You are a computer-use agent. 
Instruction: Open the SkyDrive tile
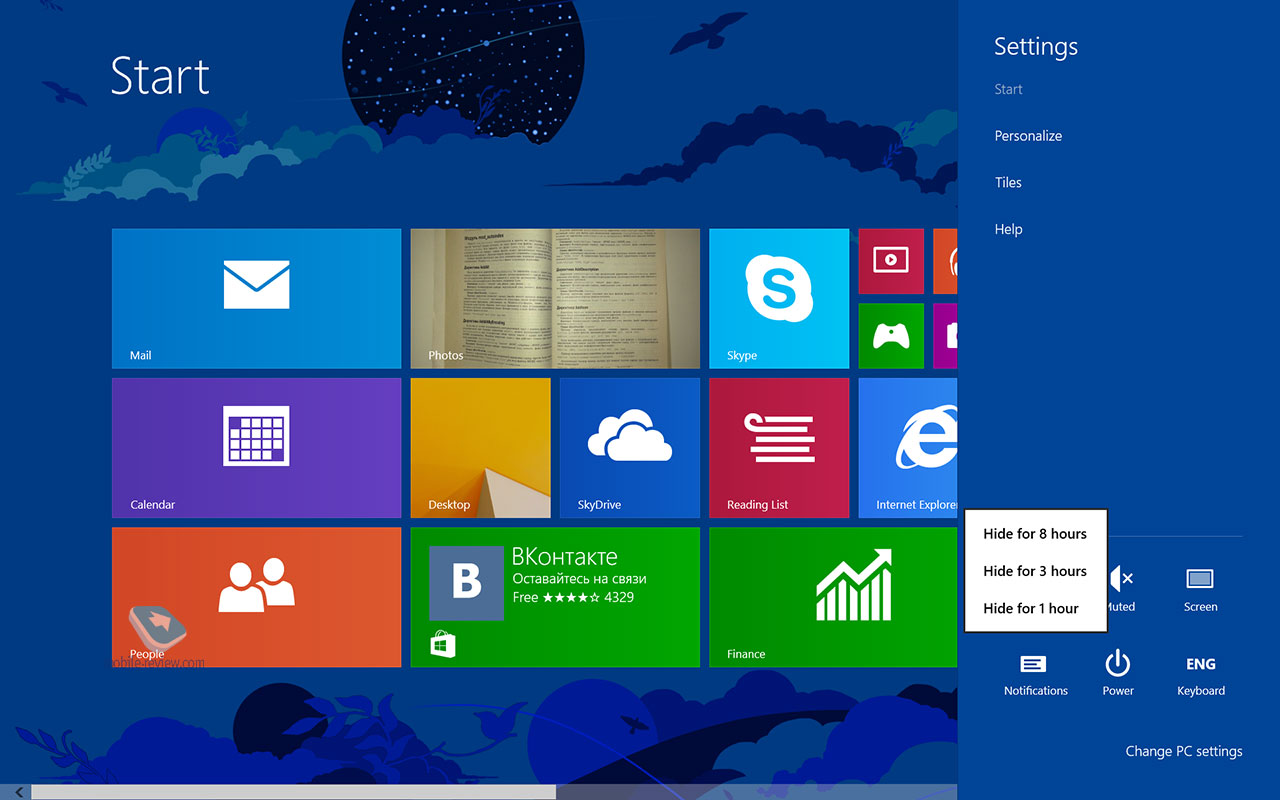pos(630,448)
